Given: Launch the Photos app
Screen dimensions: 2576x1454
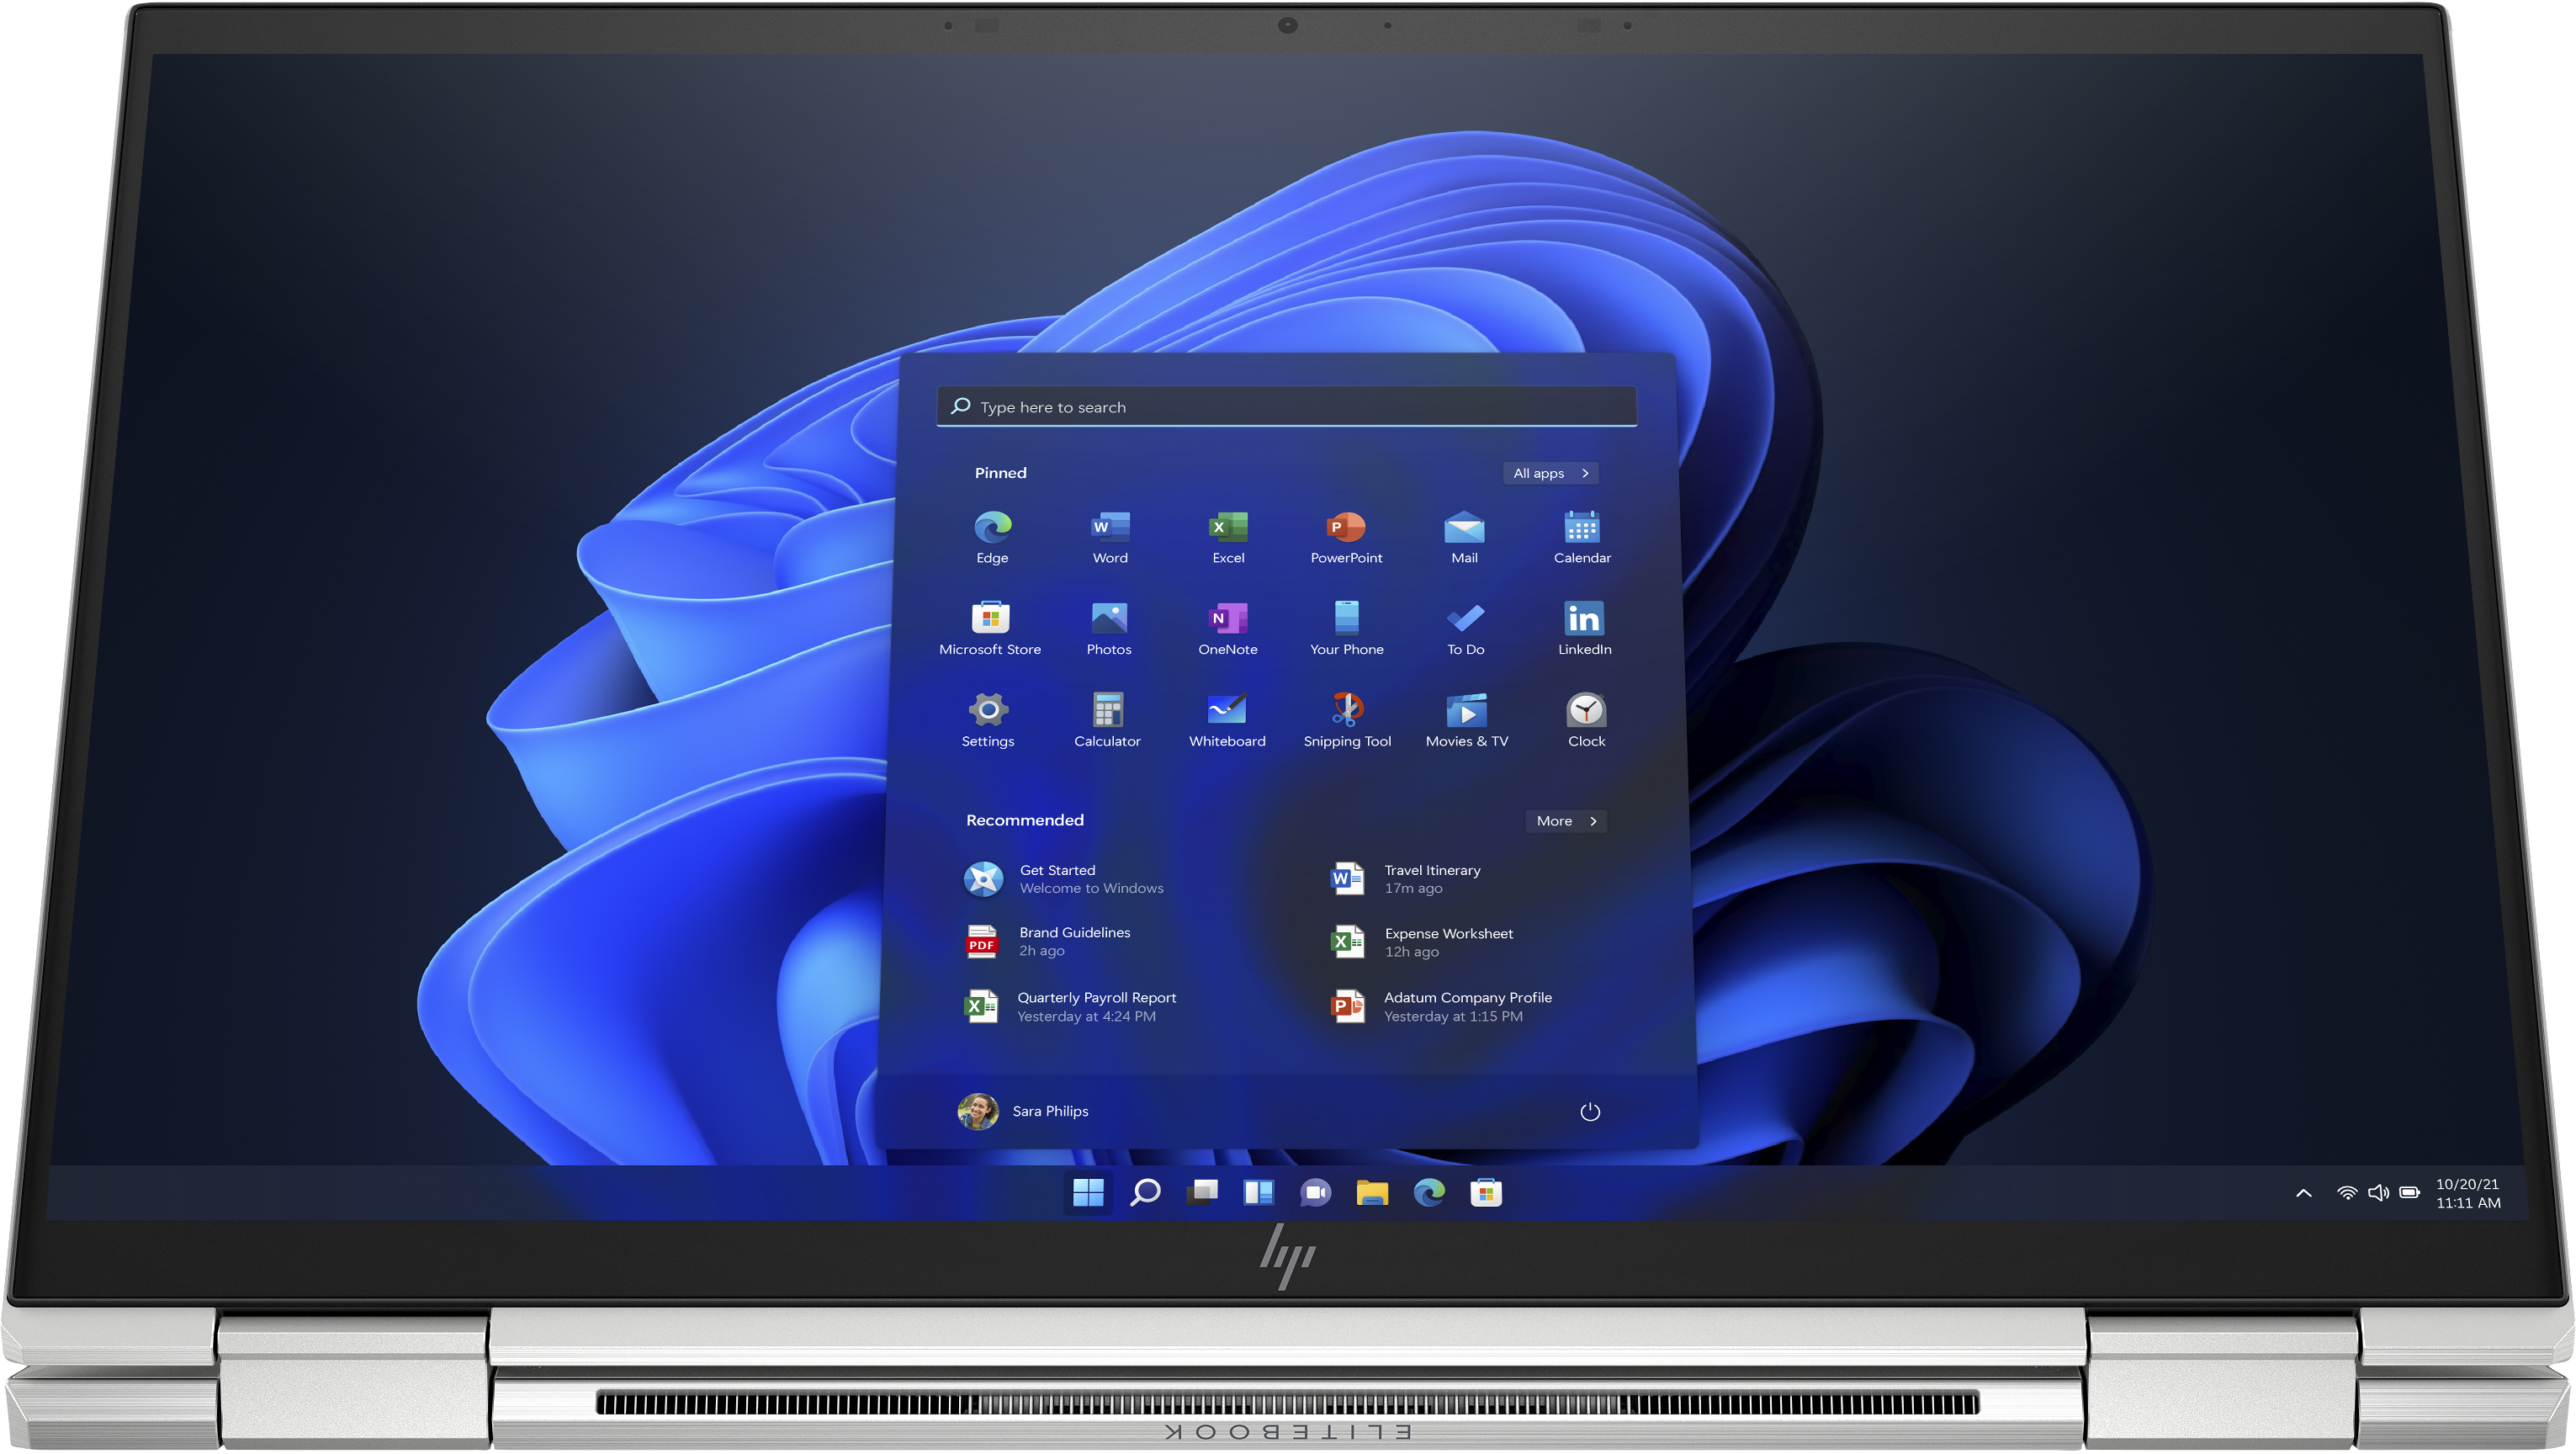Looking at the screenshot, I should 1109,629.
